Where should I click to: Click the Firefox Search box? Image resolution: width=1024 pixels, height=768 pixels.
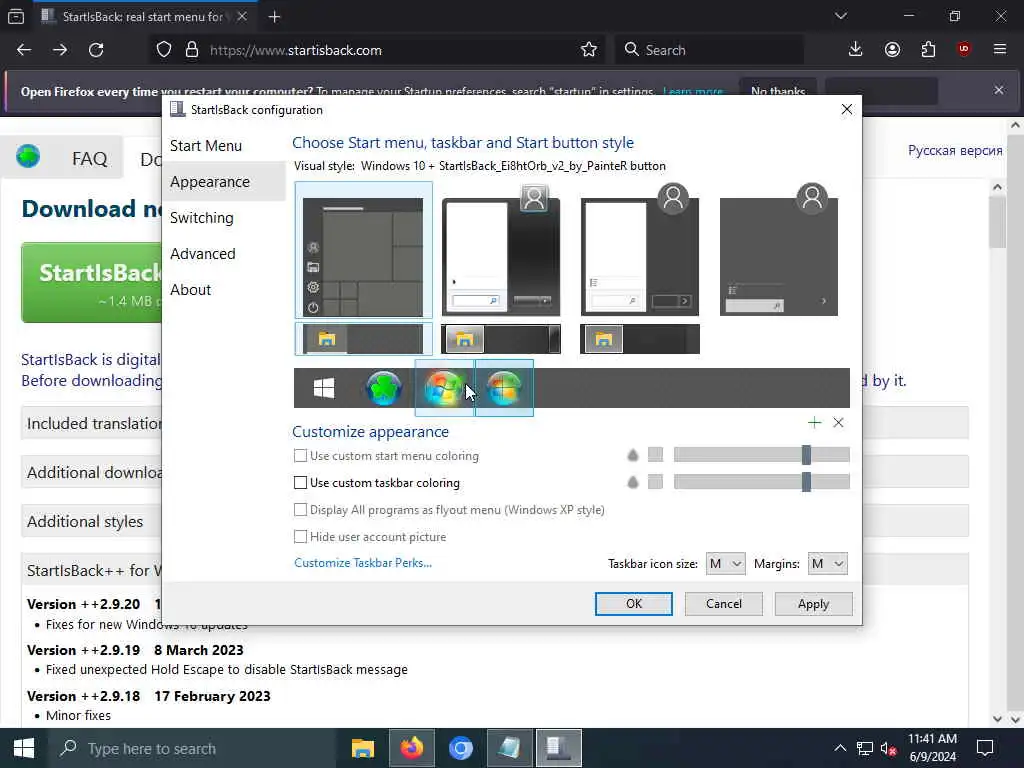[x=709, y=50]
